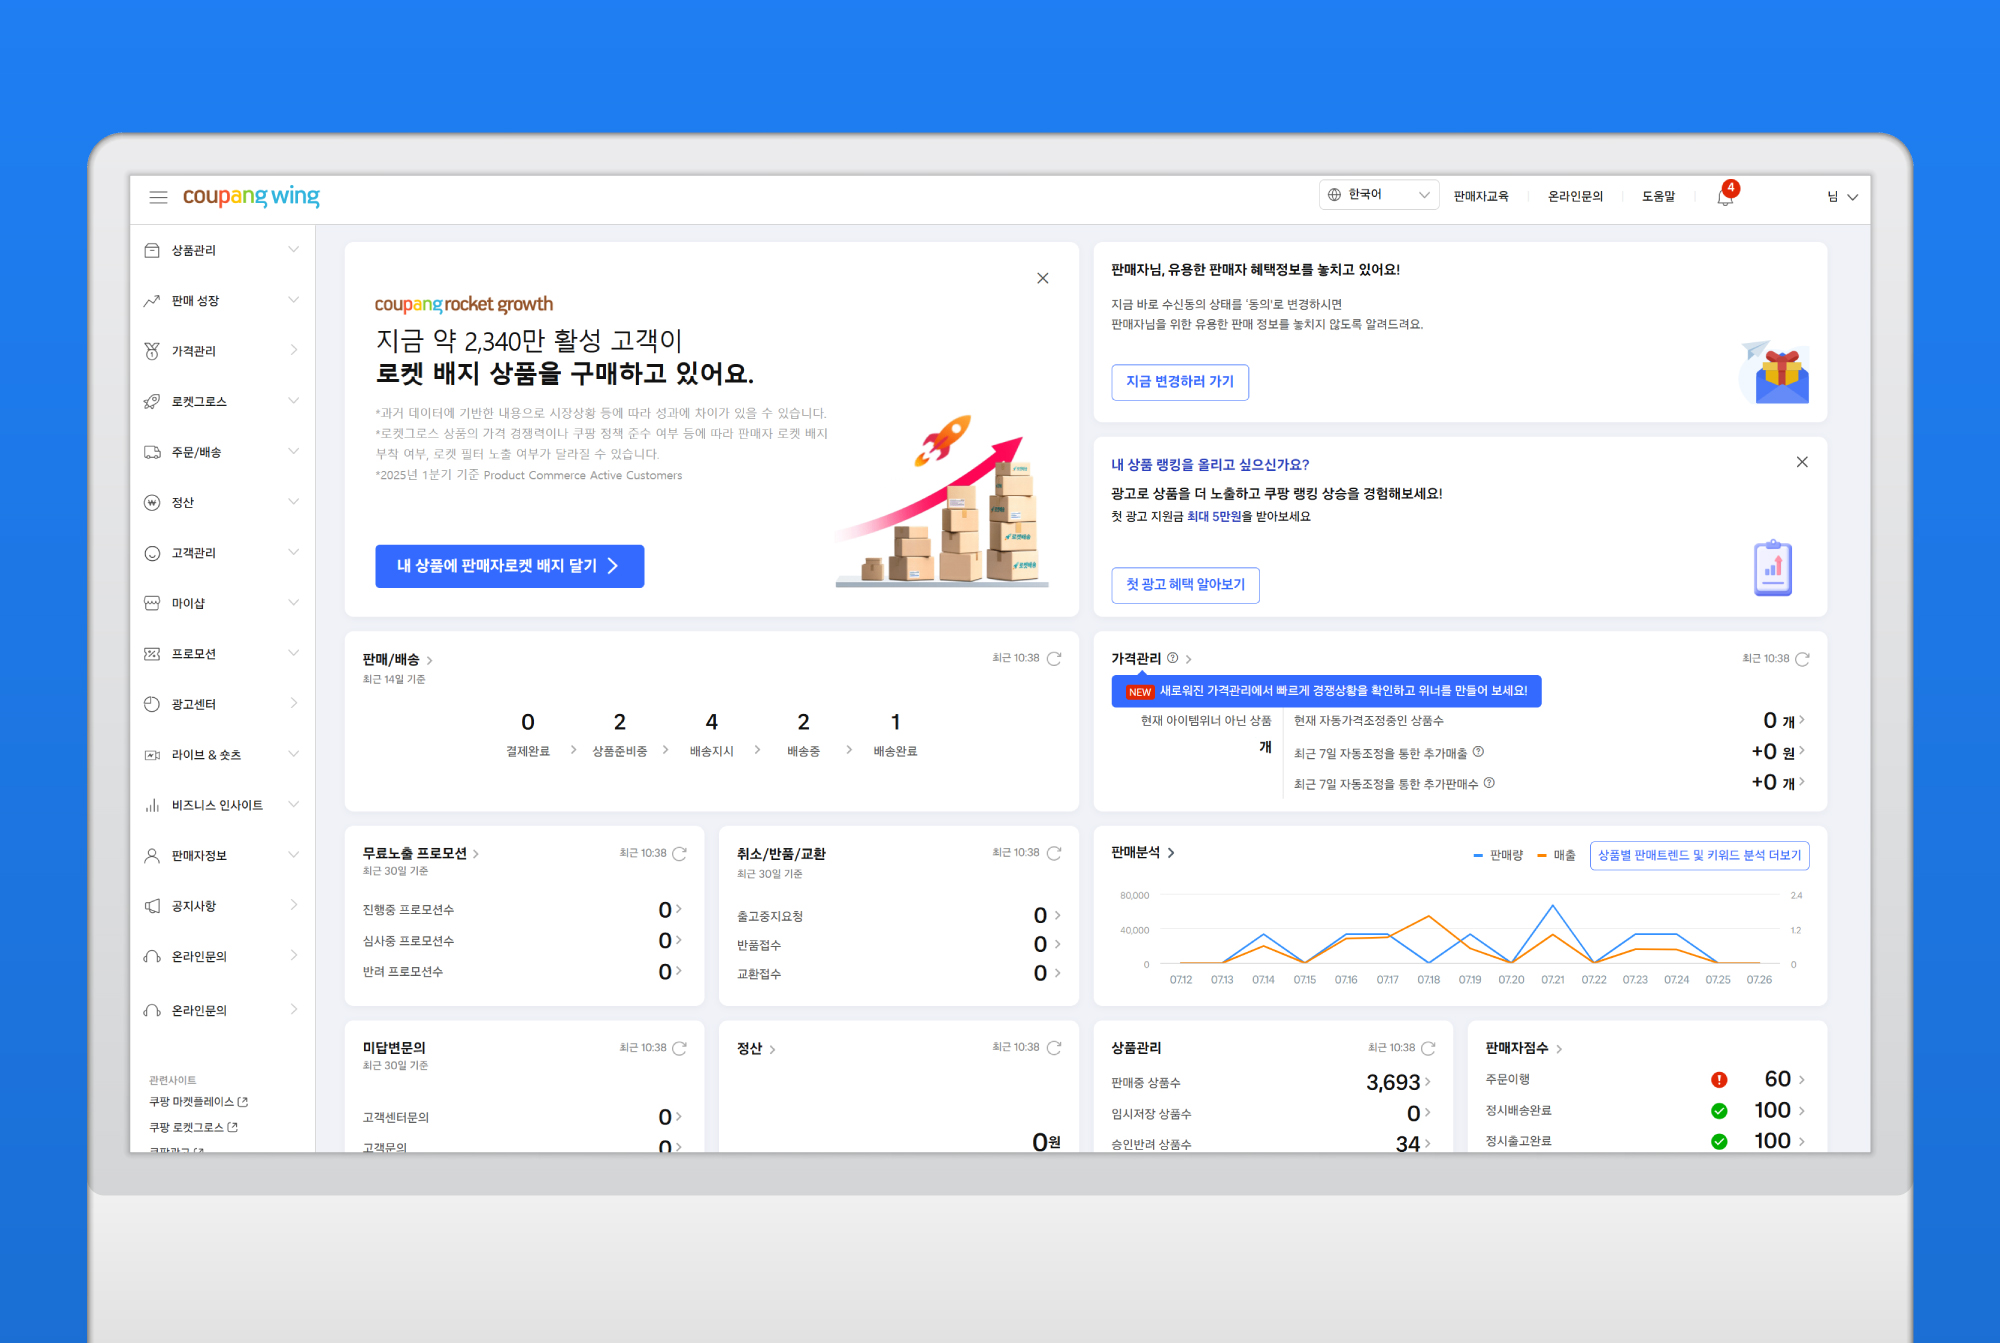Open notifications bell with 4 badge
2000x1343 pixels.
click(1726, 195)
